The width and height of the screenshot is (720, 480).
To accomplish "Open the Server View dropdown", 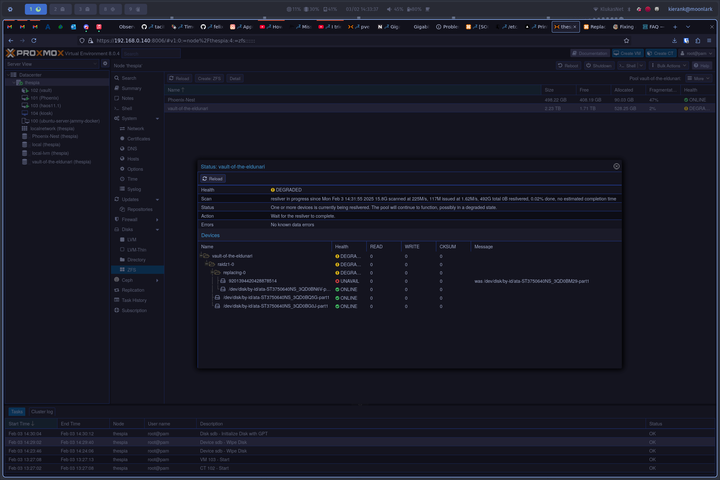I will (50, 63).
